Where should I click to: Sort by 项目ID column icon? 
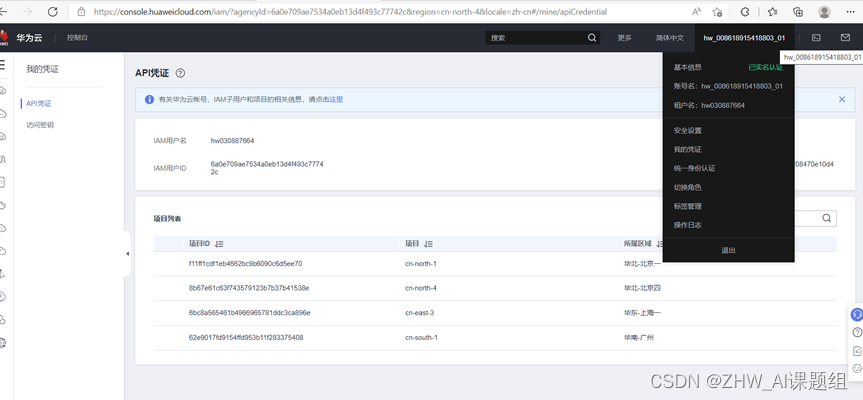coord(219,244)
